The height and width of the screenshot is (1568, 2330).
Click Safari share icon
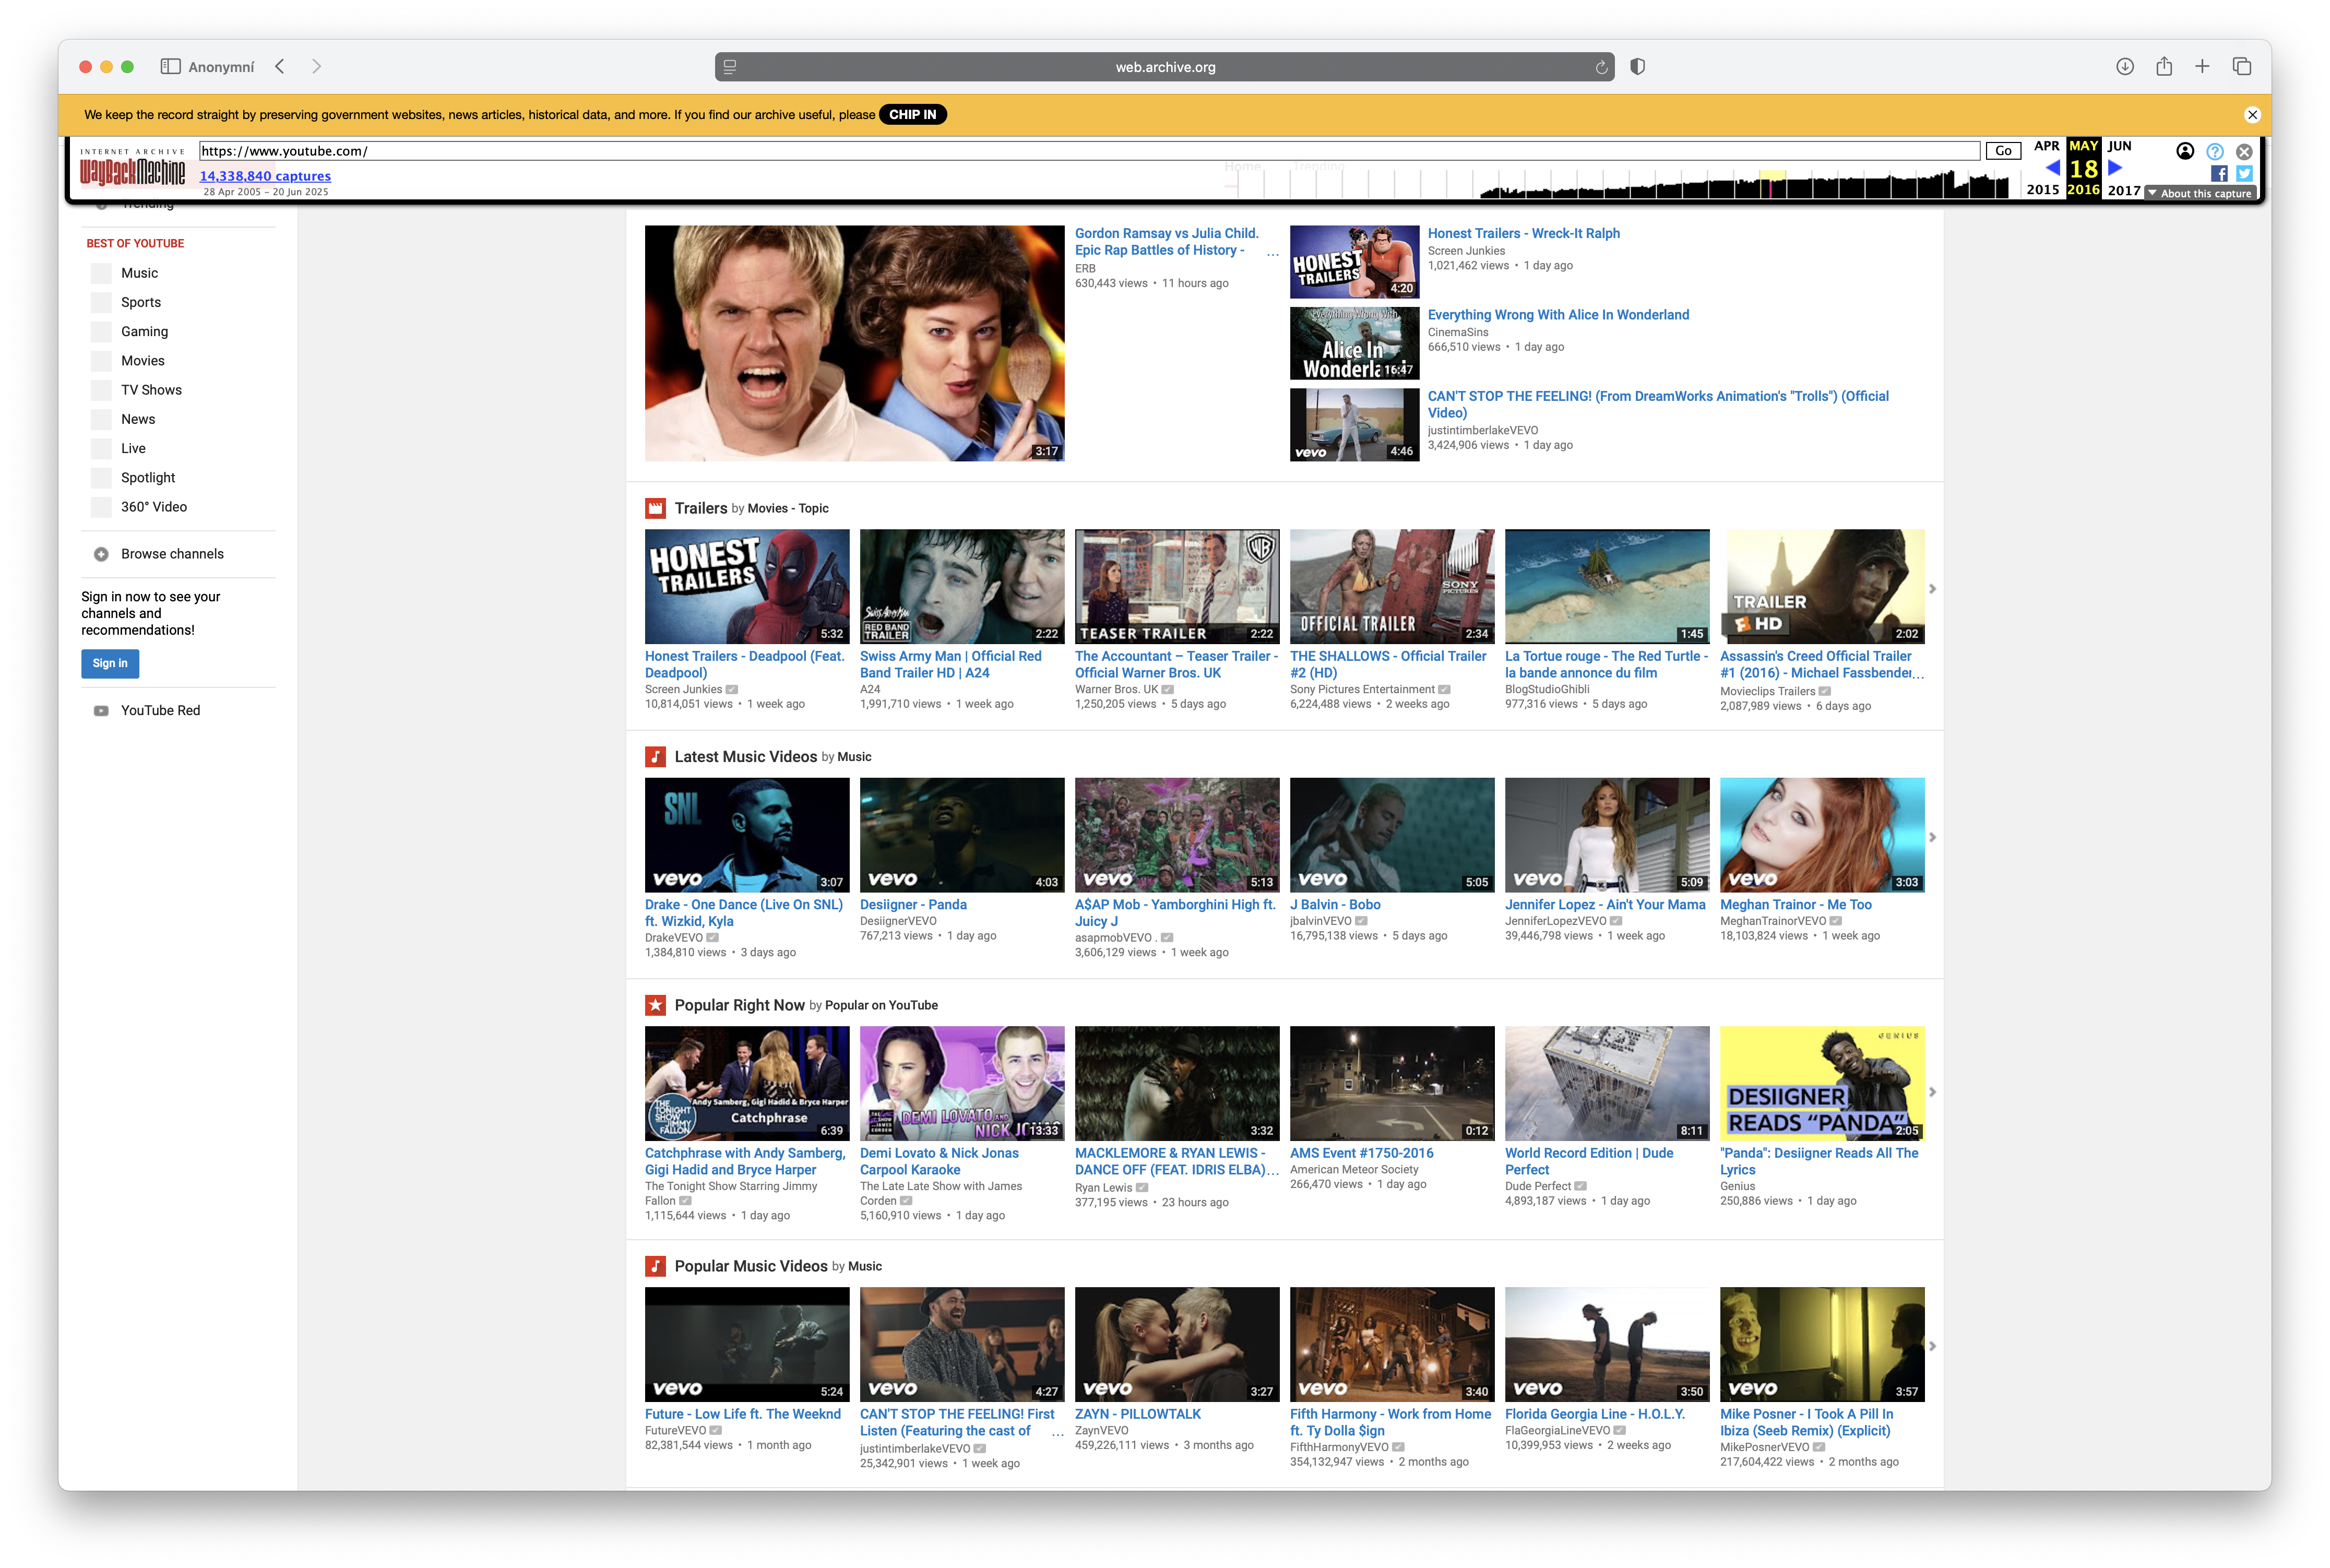pos(2163,67)
